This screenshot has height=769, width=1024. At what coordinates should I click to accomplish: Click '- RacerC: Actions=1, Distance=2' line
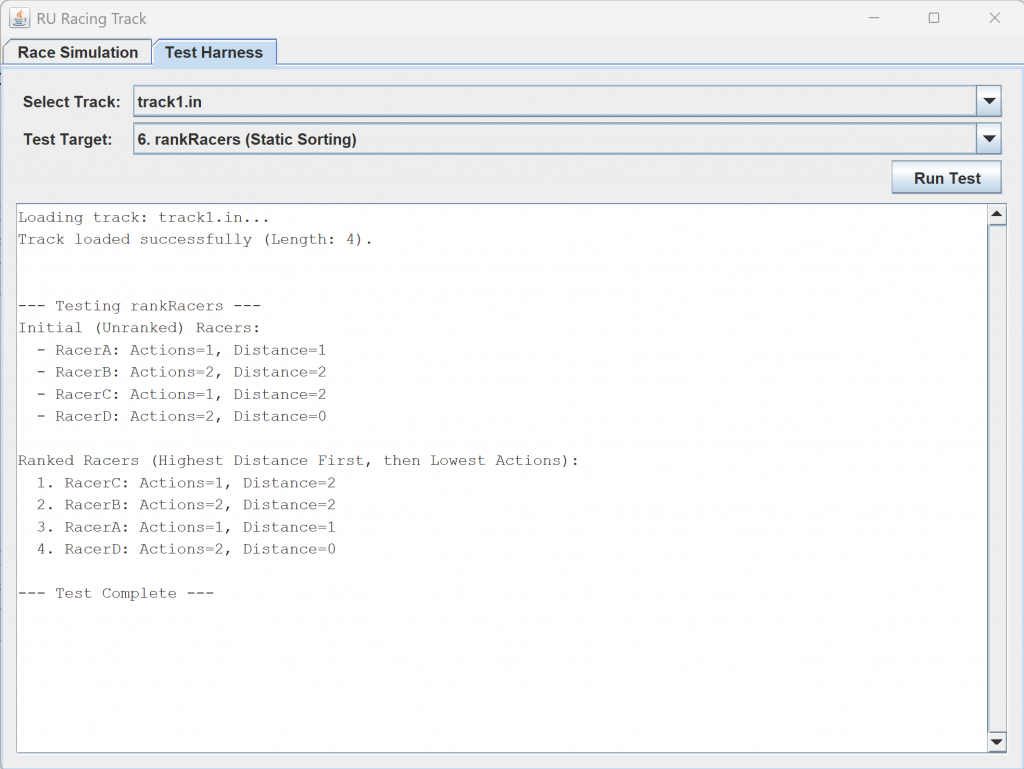[181, 394]
